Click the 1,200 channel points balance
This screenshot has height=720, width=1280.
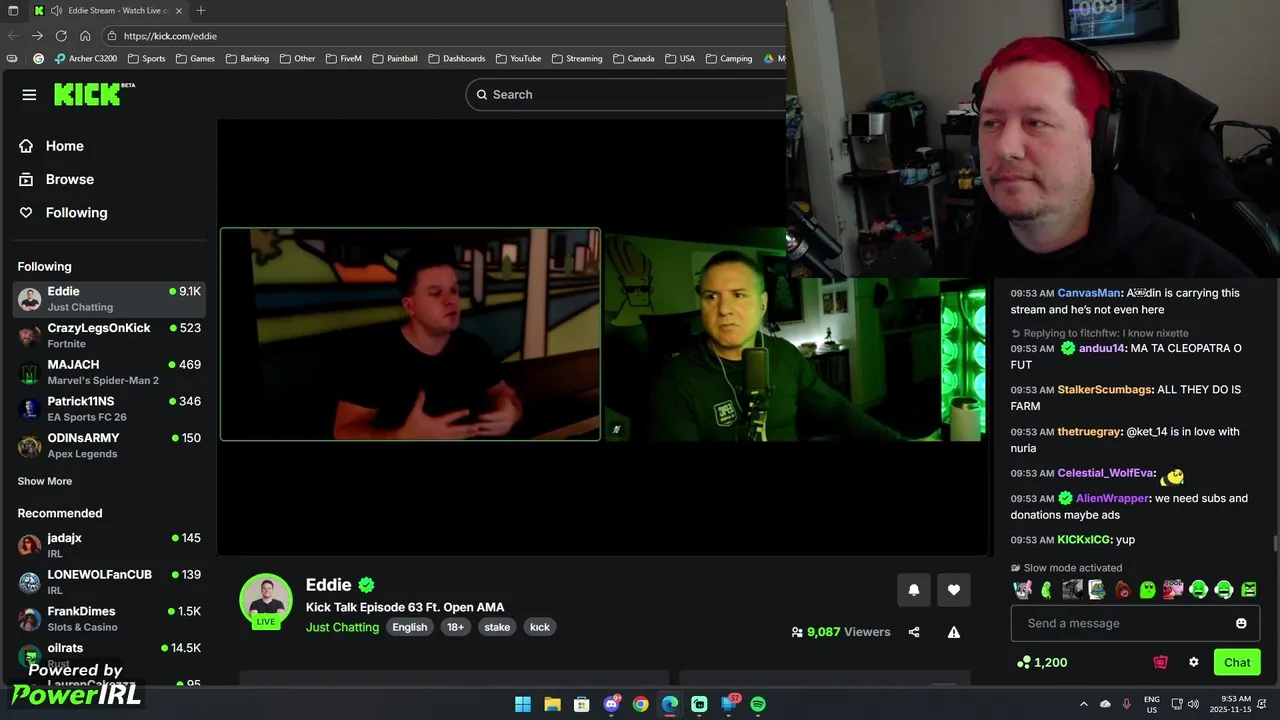[x=1042, y=662]
